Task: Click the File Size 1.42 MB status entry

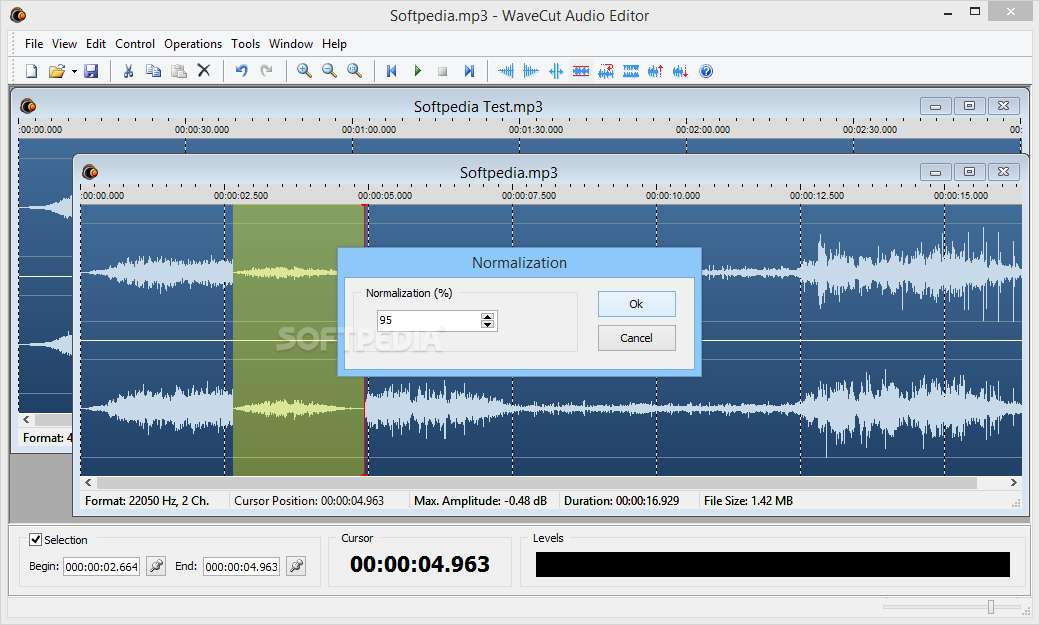Action: (748, 501)
